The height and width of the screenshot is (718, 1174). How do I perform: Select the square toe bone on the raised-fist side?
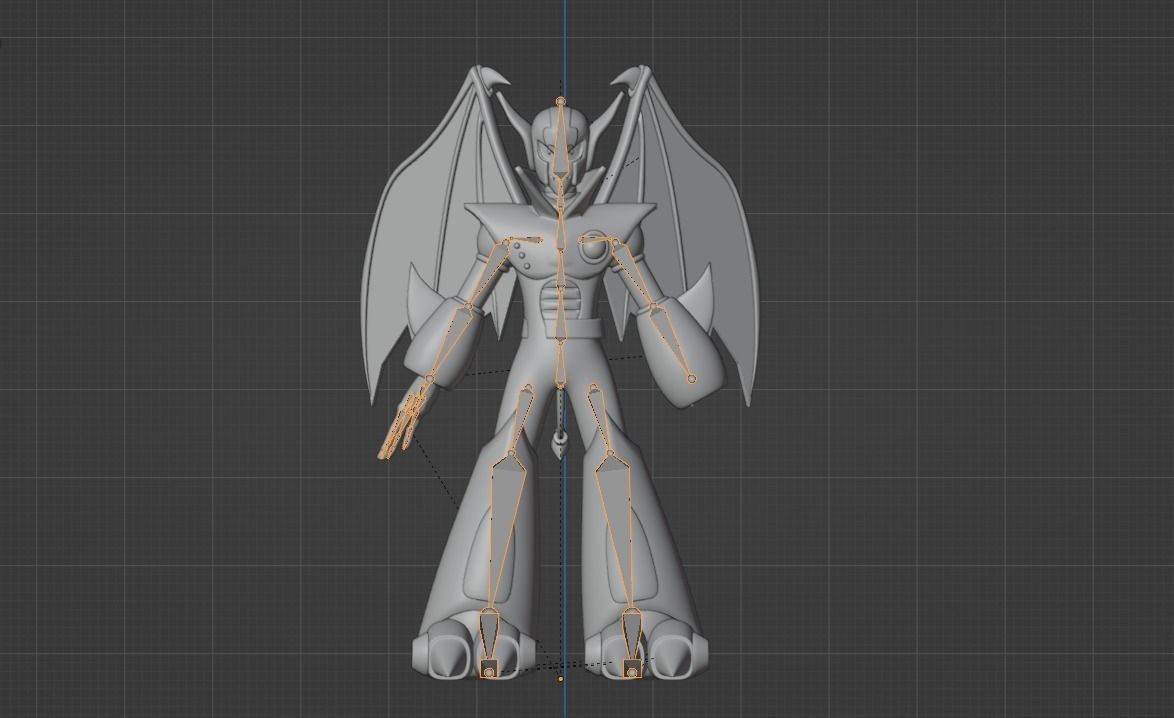coord(633,669)
